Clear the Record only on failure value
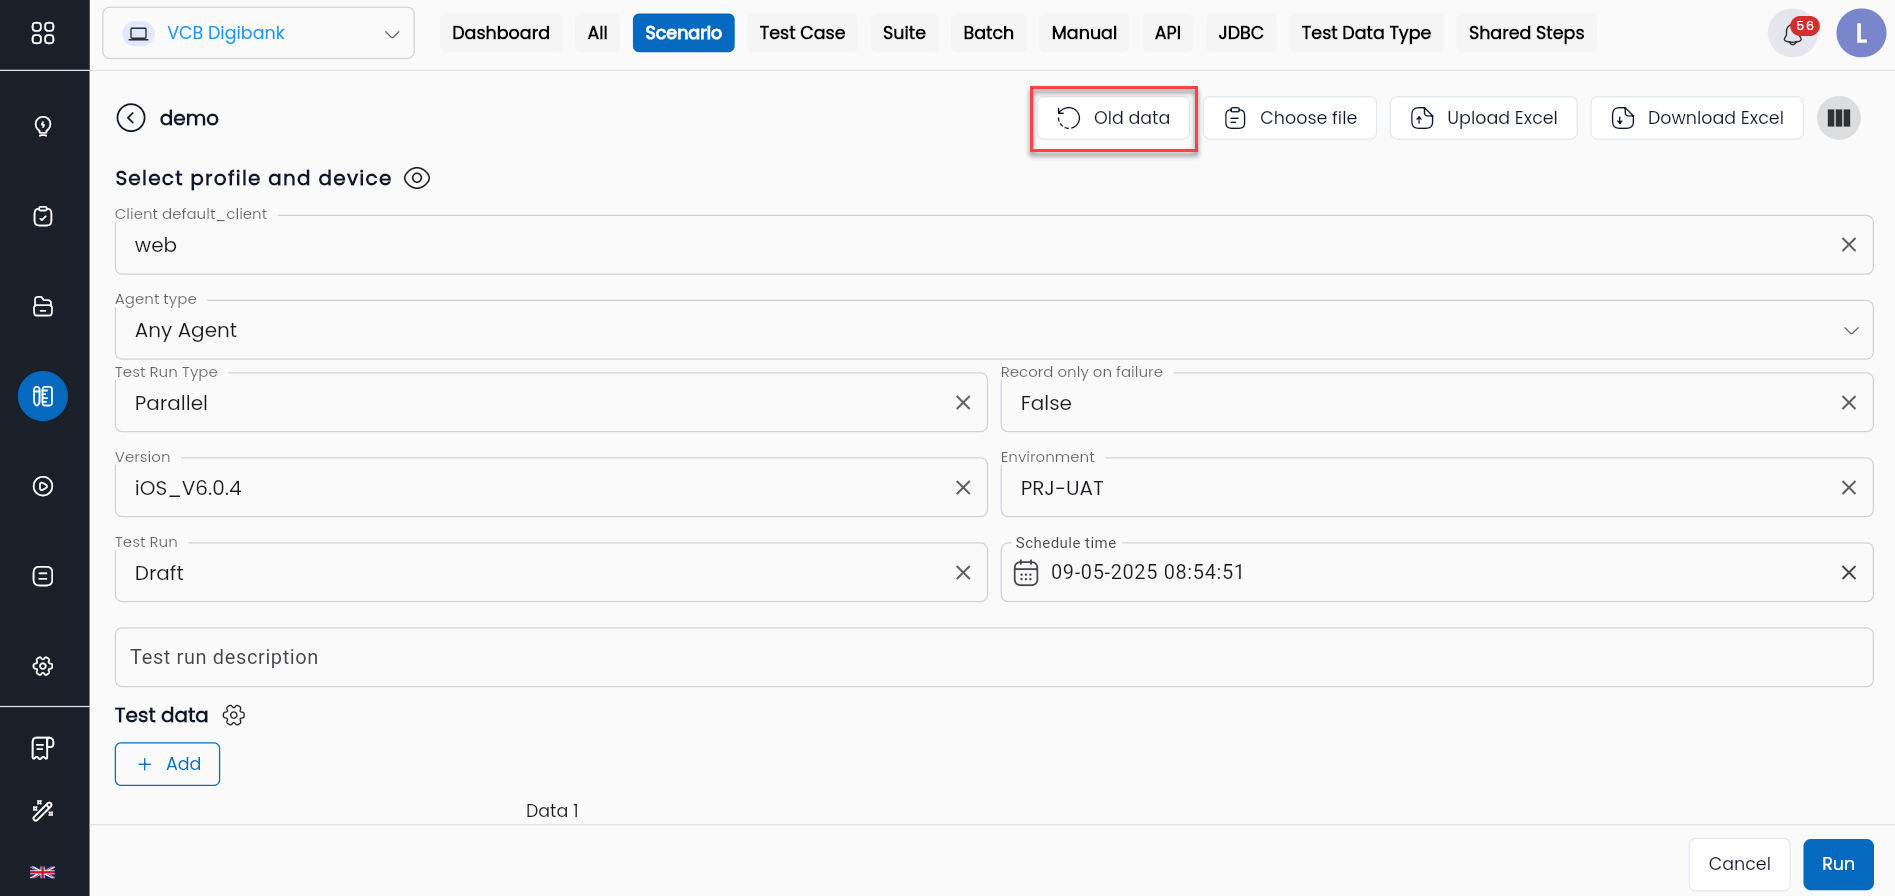This screenshot has width=1895, height=896. click(1848, 403)
